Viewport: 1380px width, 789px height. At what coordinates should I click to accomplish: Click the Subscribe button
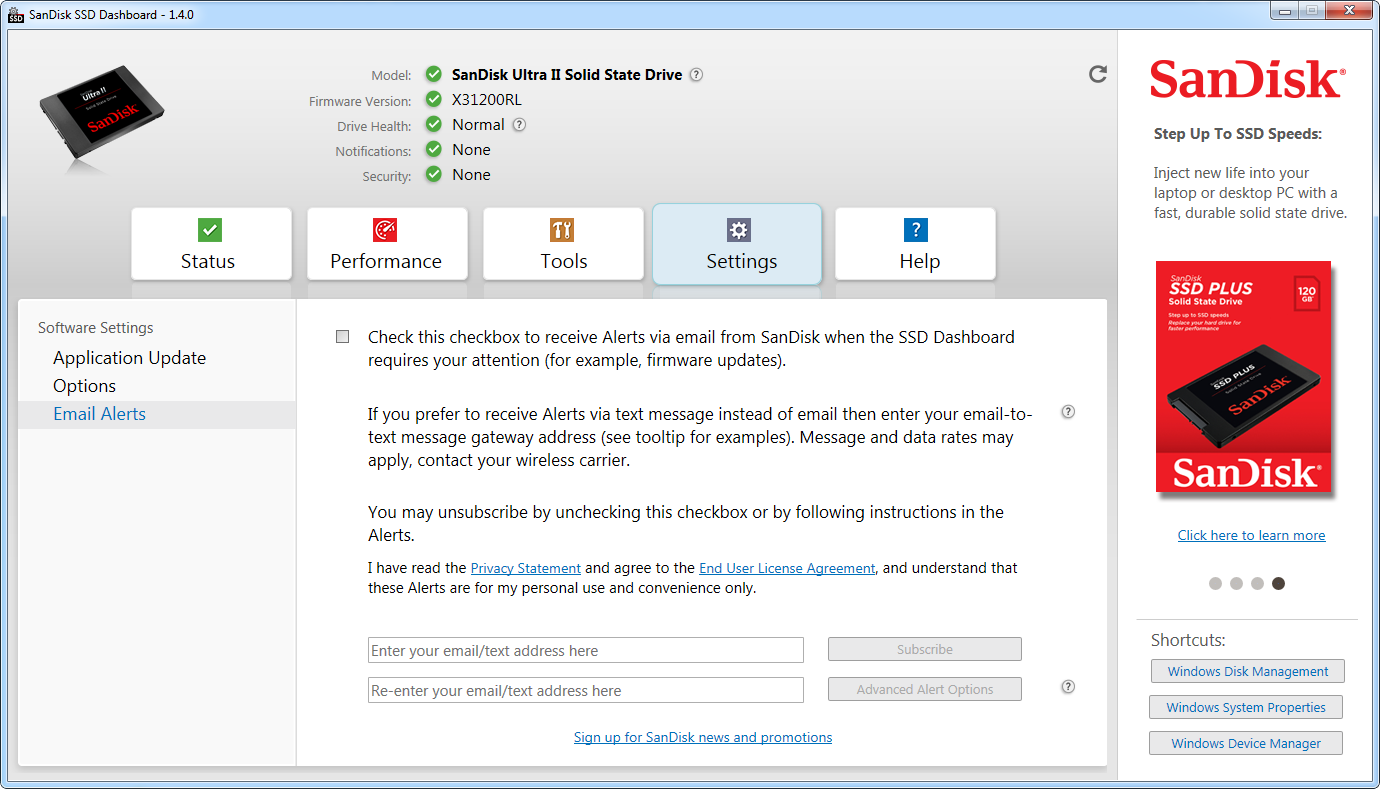925,649
